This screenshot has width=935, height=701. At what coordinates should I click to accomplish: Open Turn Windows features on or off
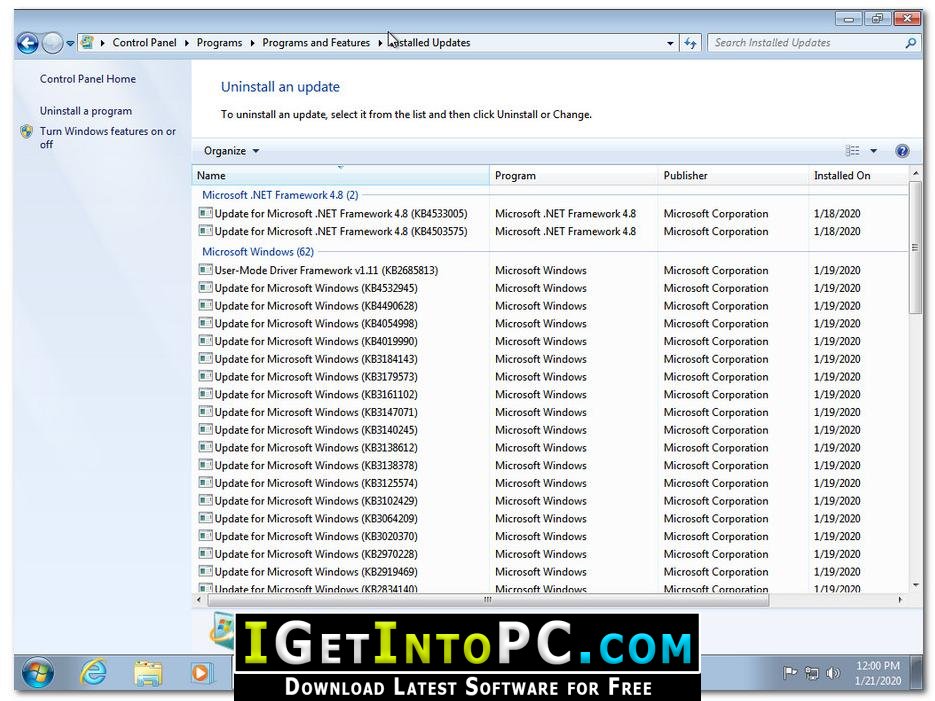pos(107,138)
